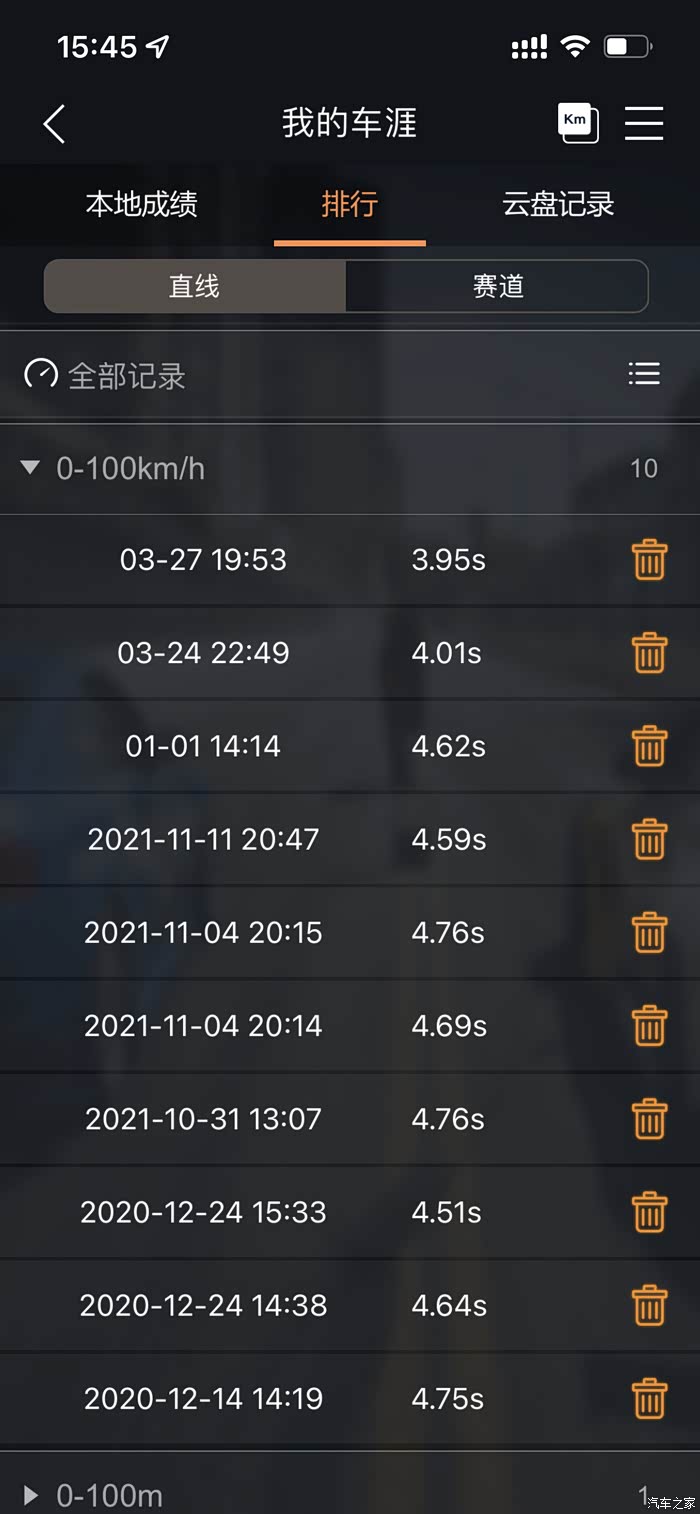The width and height of the screenshot is (700, 1514).
Task: Tap the back arrow icon
Action: point(55,124)
